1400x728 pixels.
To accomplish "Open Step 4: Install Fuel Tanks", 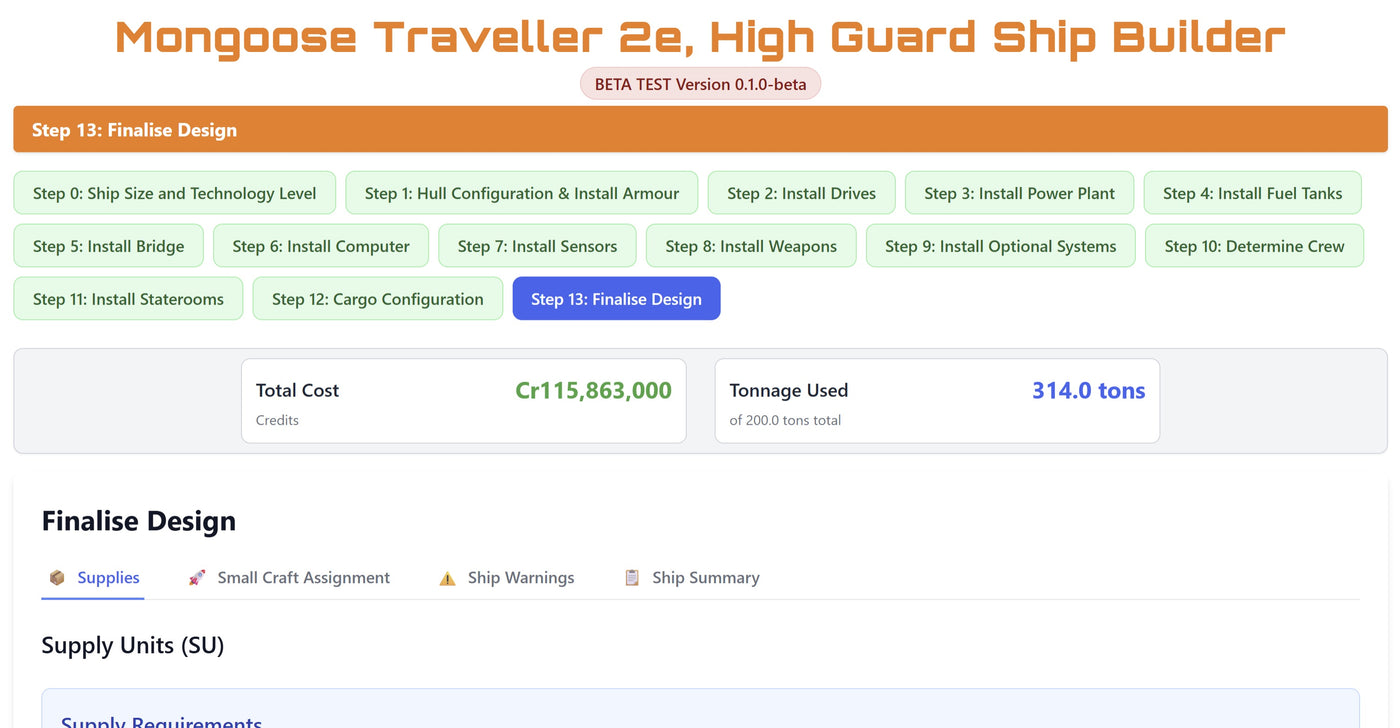I will pyautogui.click(x=1252, y=193).
